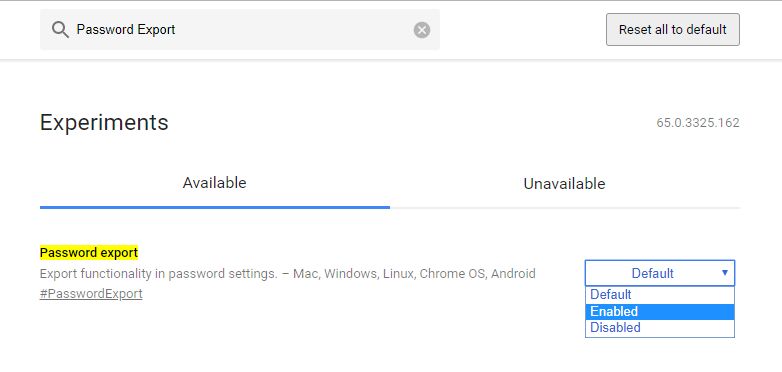782x372 pixels.
Task: Open the #PasswordExport anchor link
Action: pos(91,294)
